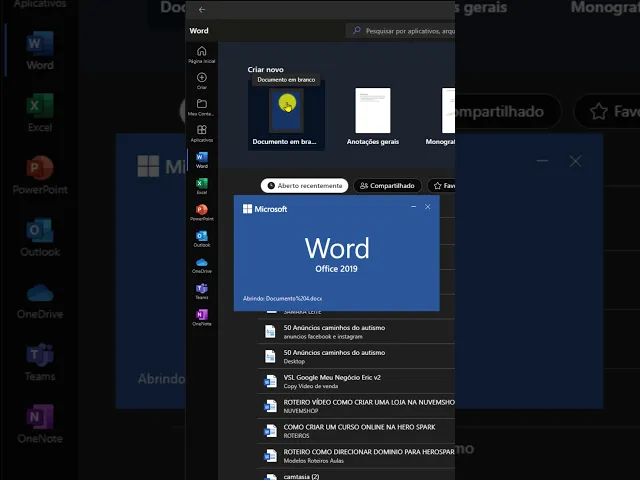Open VSL Google Meu Negócio Eric v2
Screen dimensions: 640x480
(x=356, y=382)
